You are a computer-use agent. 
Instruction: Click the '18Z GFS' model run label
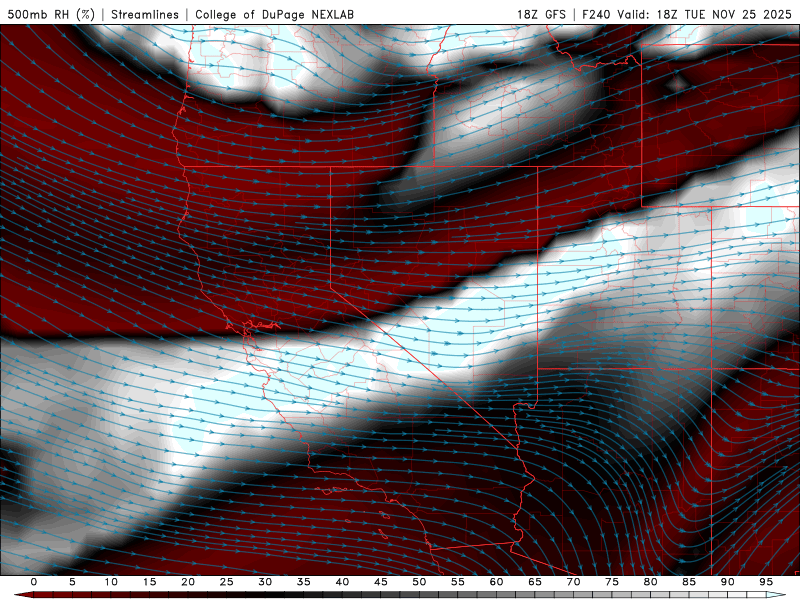click(x=541, y=14)
